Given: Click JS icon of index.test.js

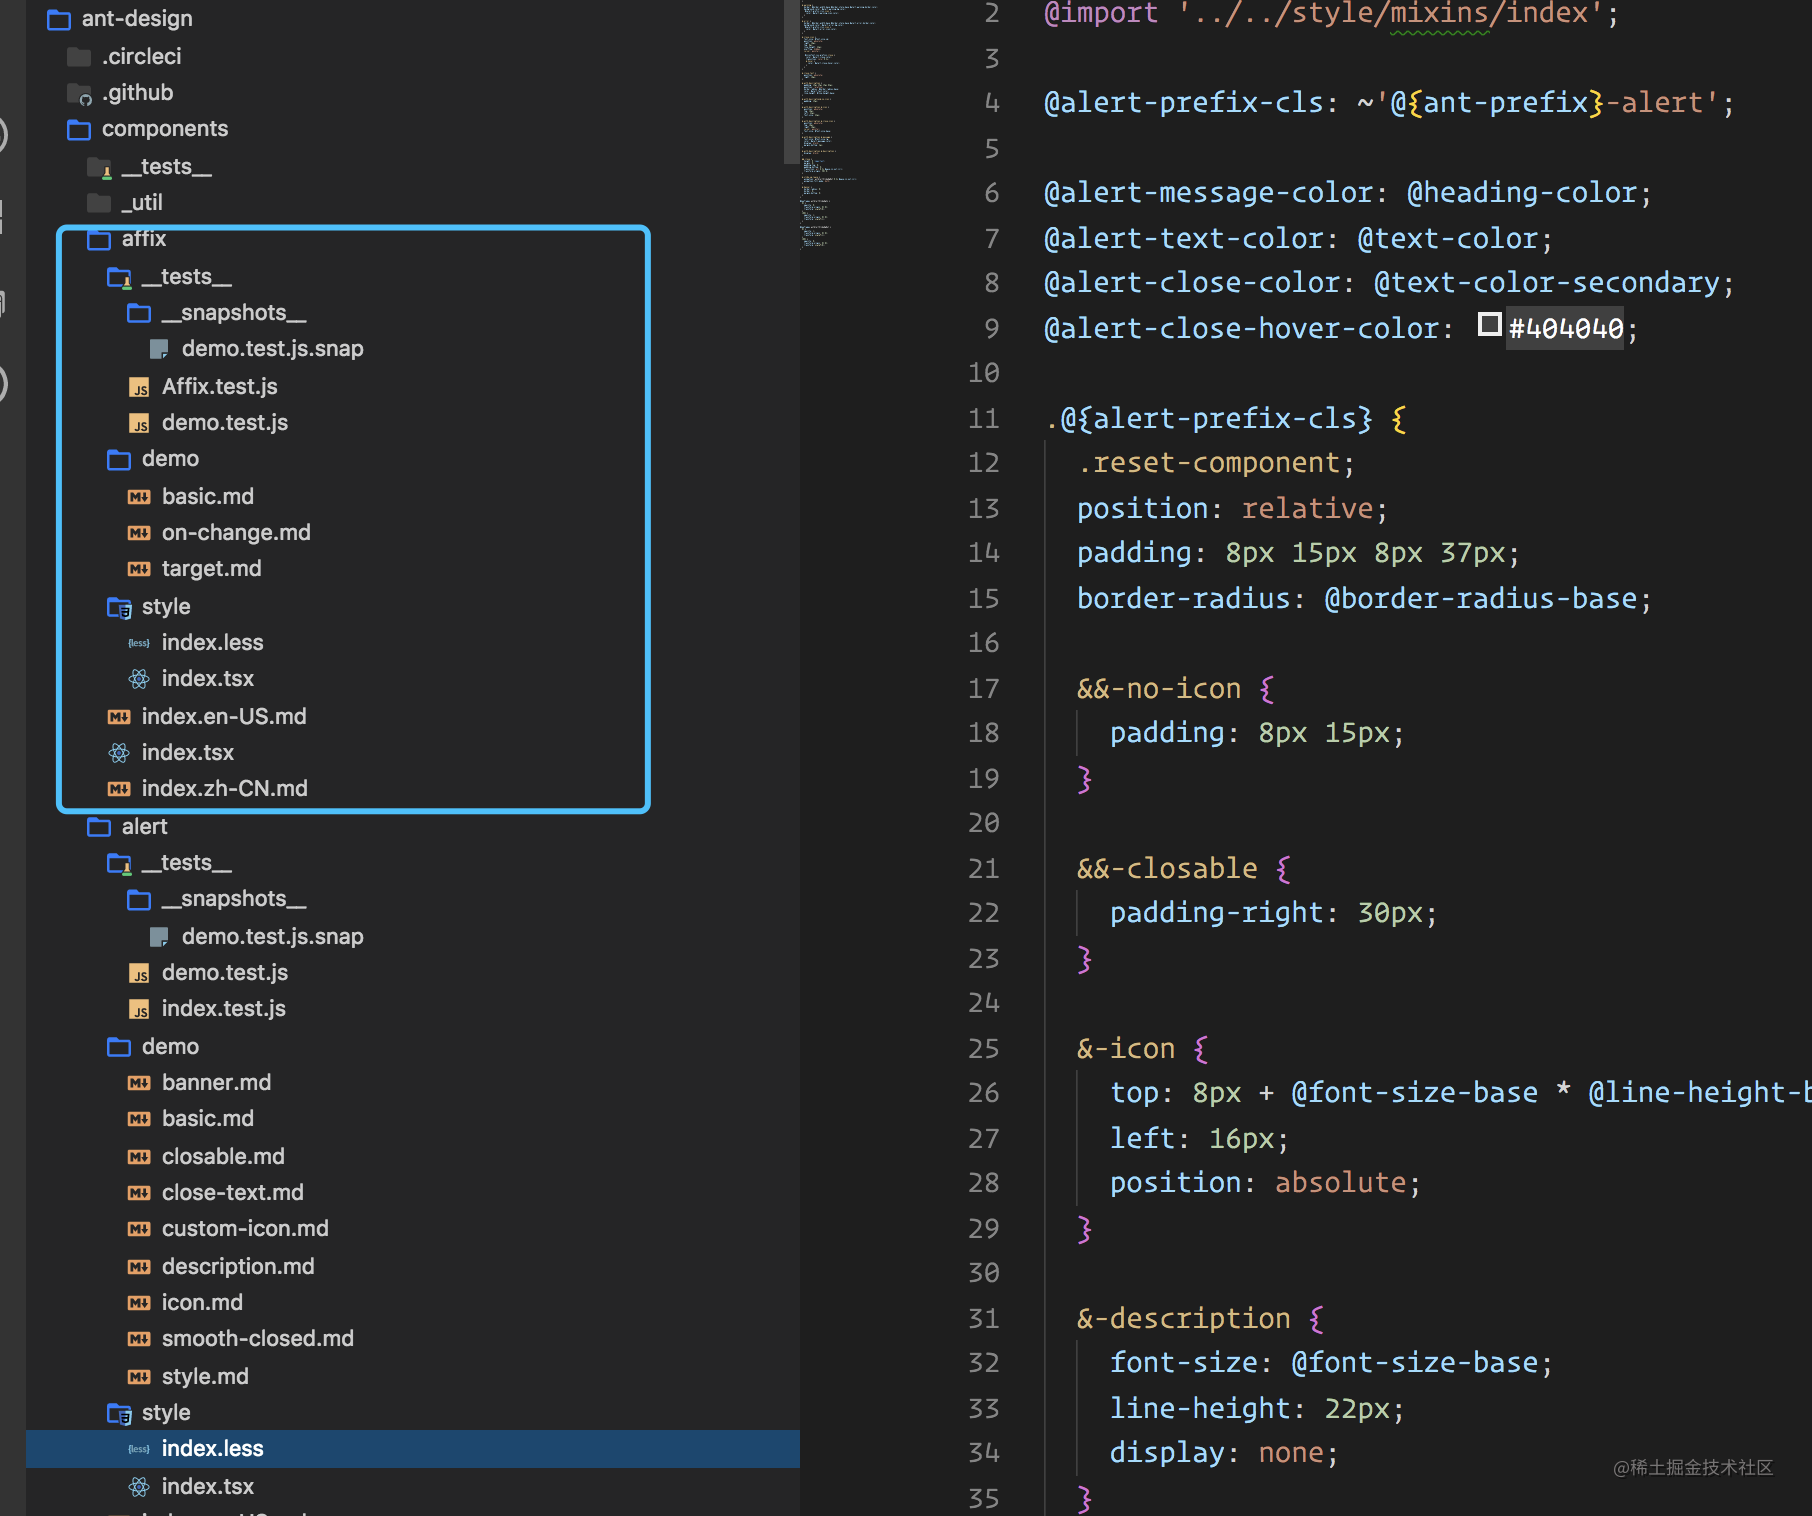Looking at the screenshot, I should pos(139,1009).
